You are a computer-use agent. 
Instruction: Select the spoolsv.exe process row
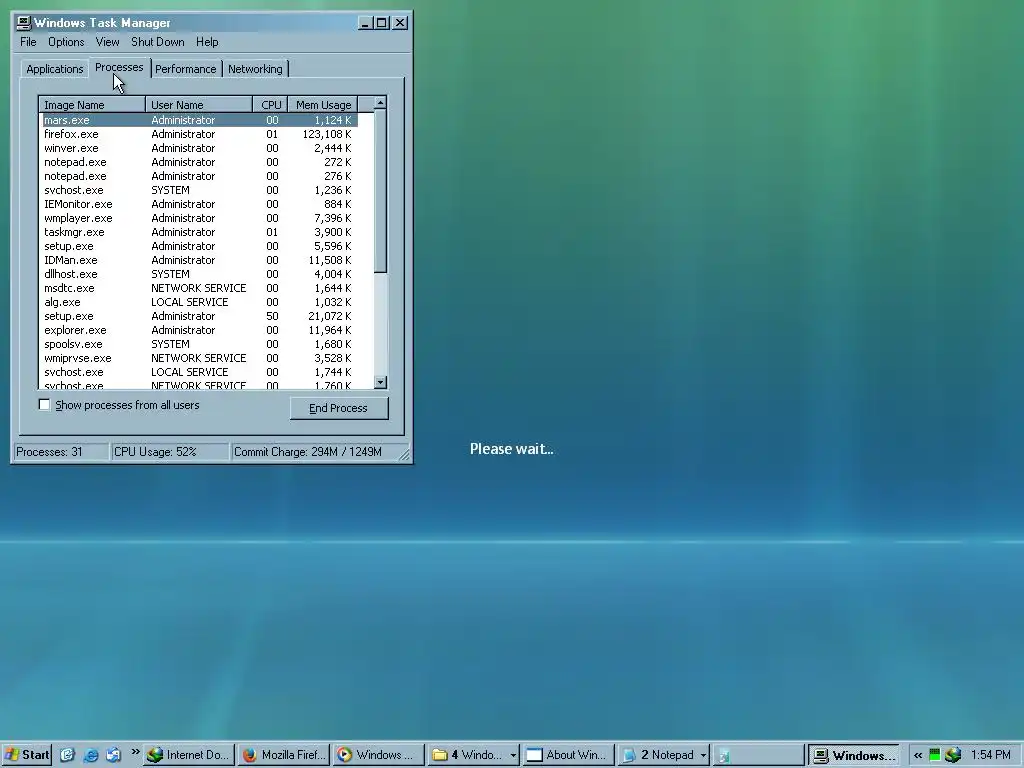coord(199,344)
